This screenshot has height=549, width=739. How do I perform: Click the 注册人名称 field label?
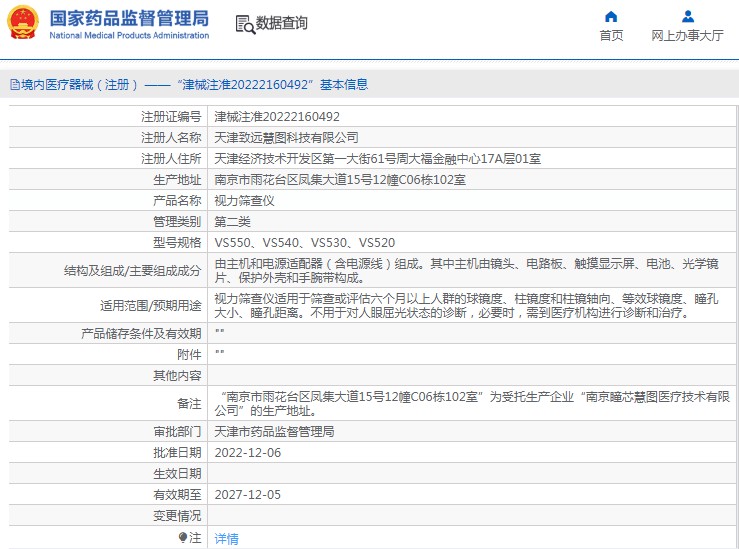171,138
